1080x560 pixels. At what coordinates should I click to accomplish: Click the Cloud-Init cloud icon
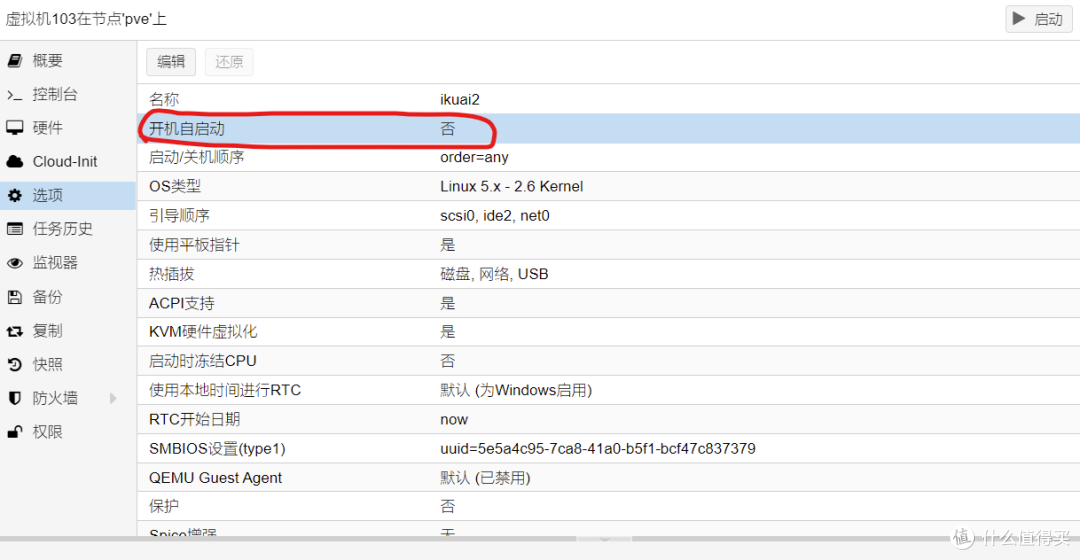[14, 162]
